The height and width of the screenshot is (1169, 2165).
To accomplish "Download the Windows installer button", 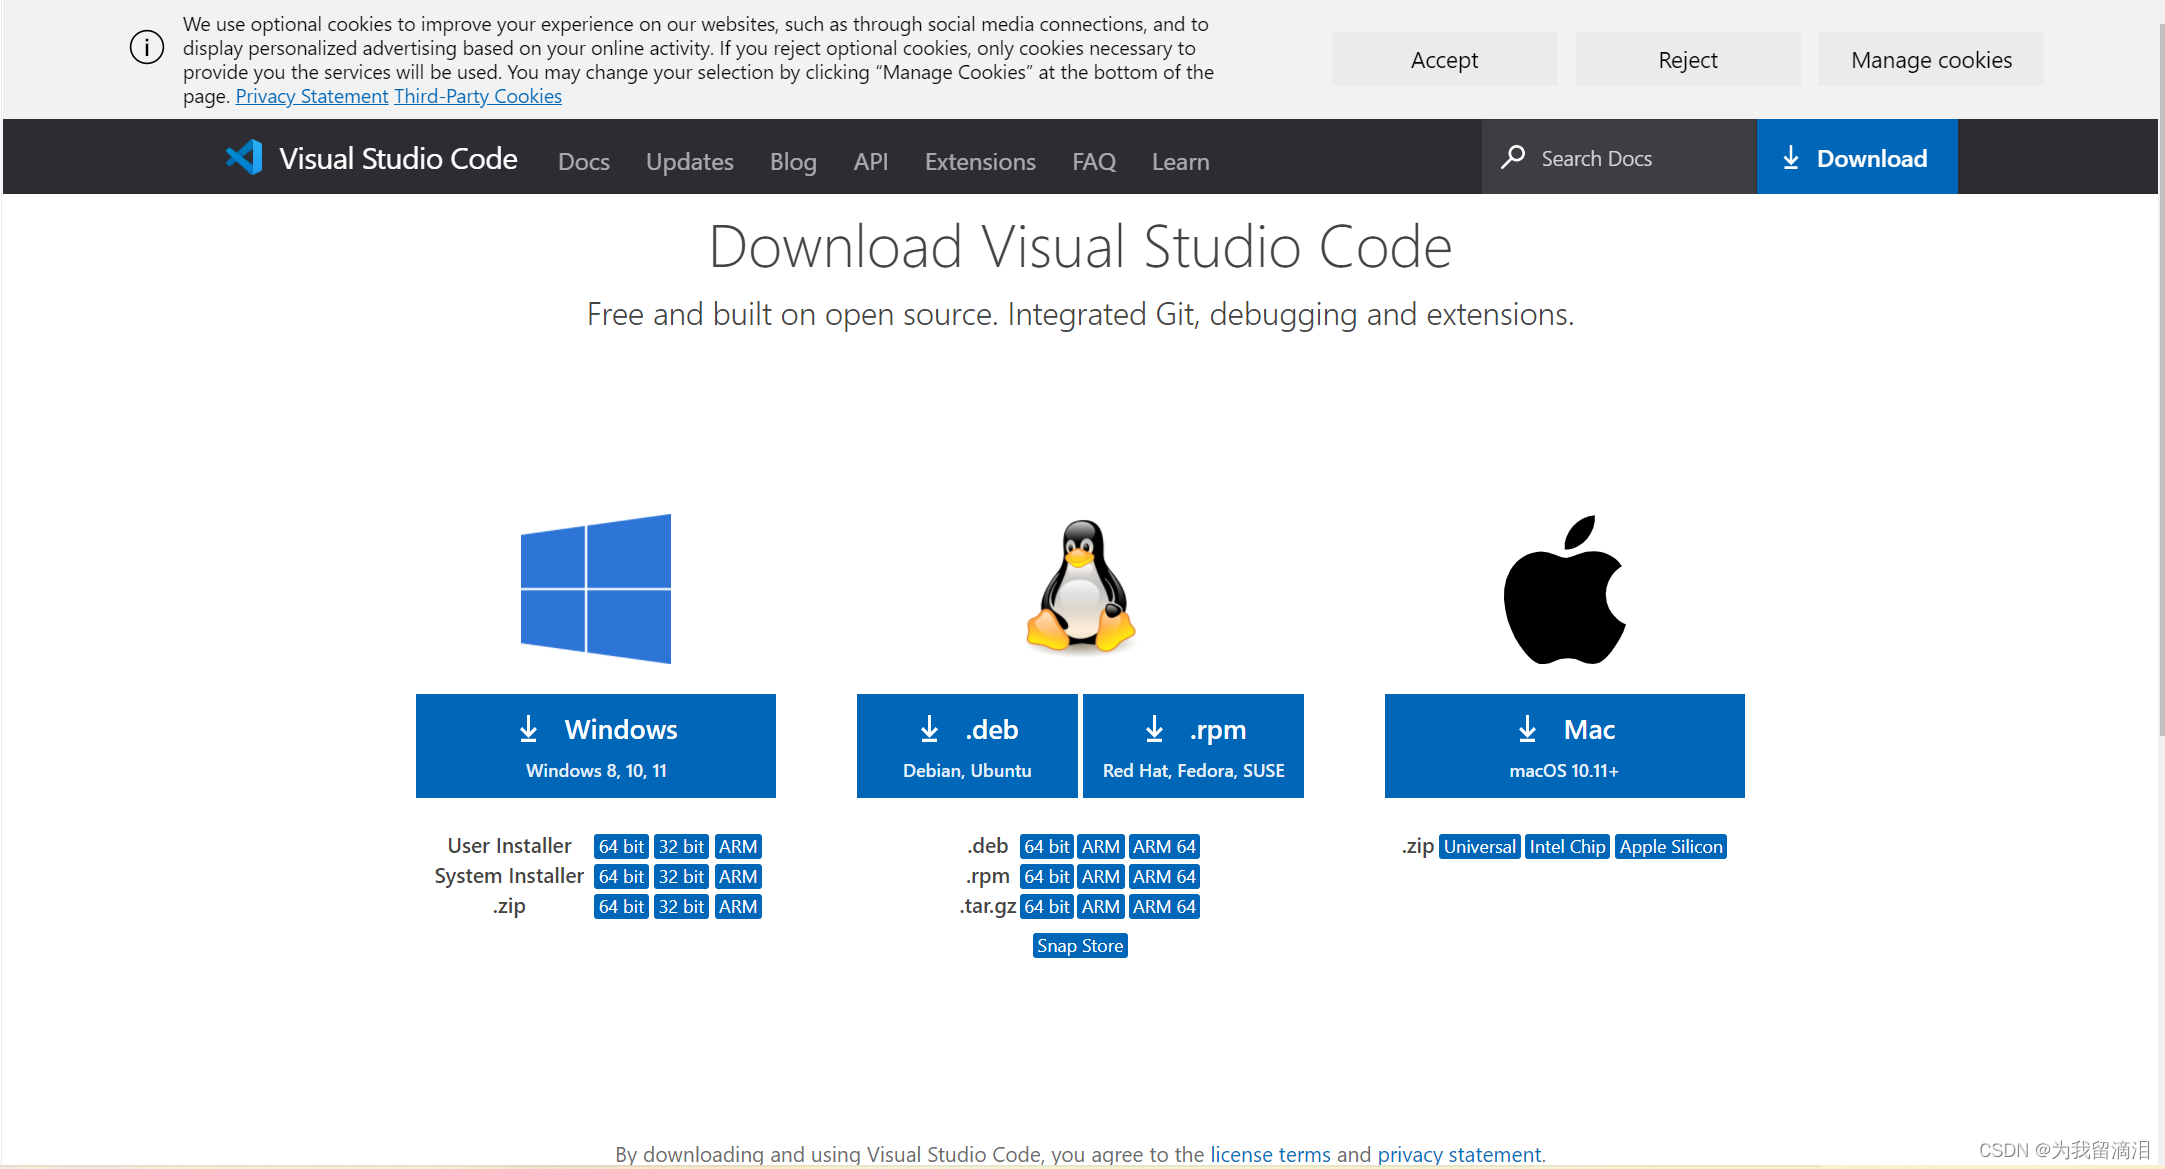I will point(596,746).
